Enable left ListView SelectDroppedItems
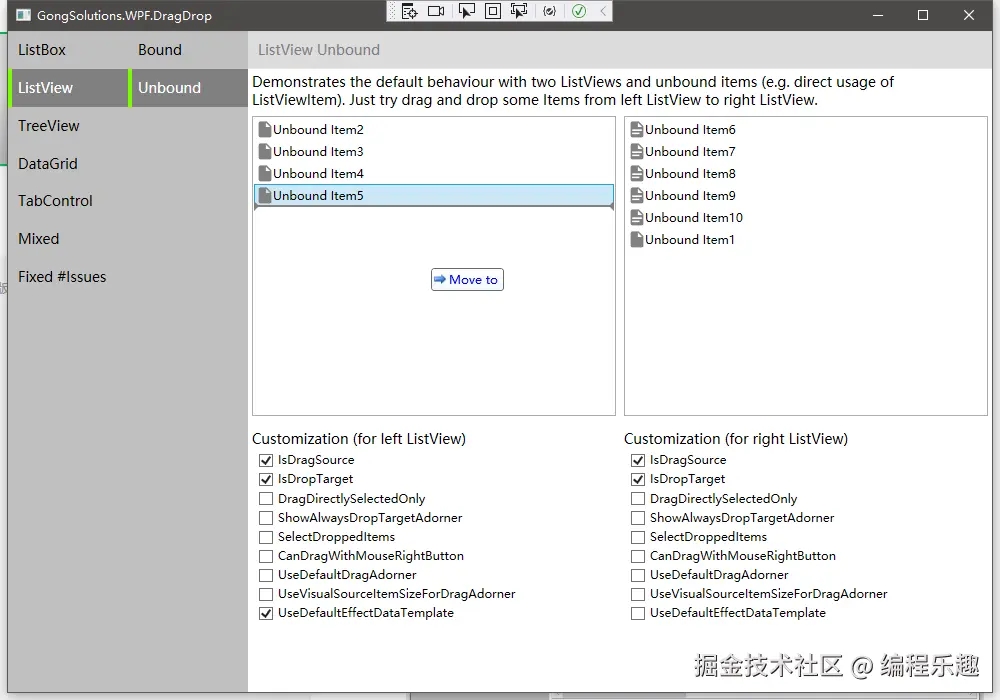Image resolution: width=1000 pixels, height=700 pixels. 266,537
